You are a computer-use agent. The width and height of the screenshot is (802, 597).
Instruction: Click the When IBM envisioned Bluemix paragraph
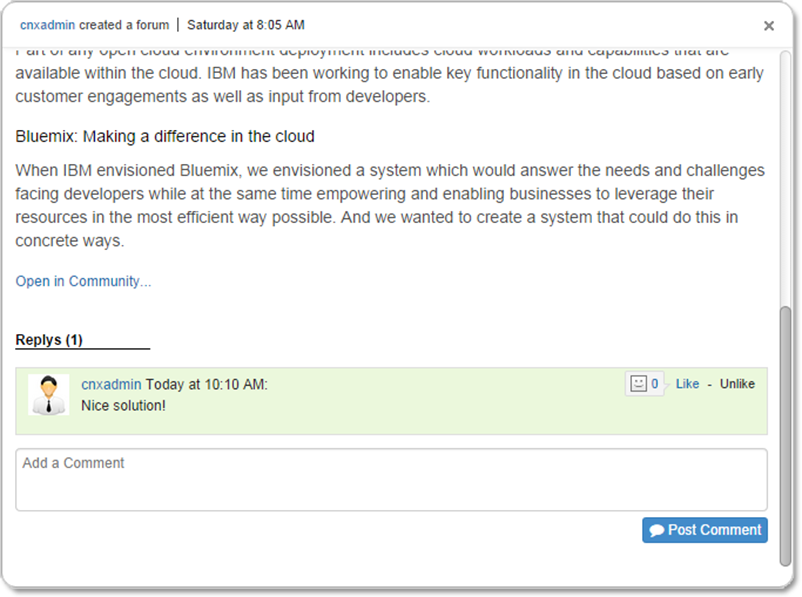pyautogui.click(x=390, y=206)
